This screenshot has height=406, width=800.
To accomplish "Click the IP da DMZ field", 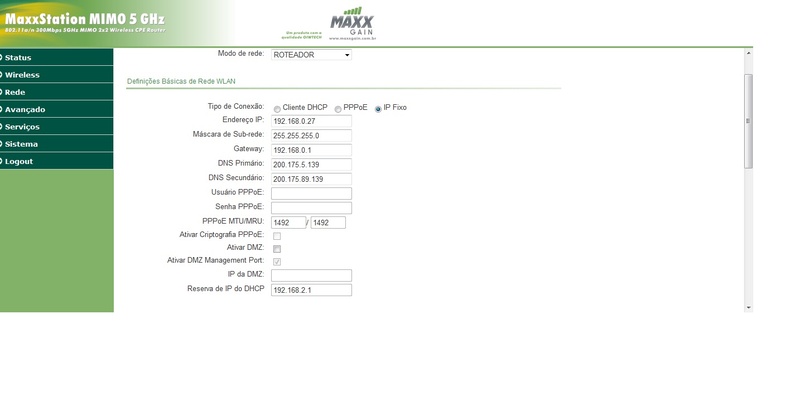I will coord(311,275).
